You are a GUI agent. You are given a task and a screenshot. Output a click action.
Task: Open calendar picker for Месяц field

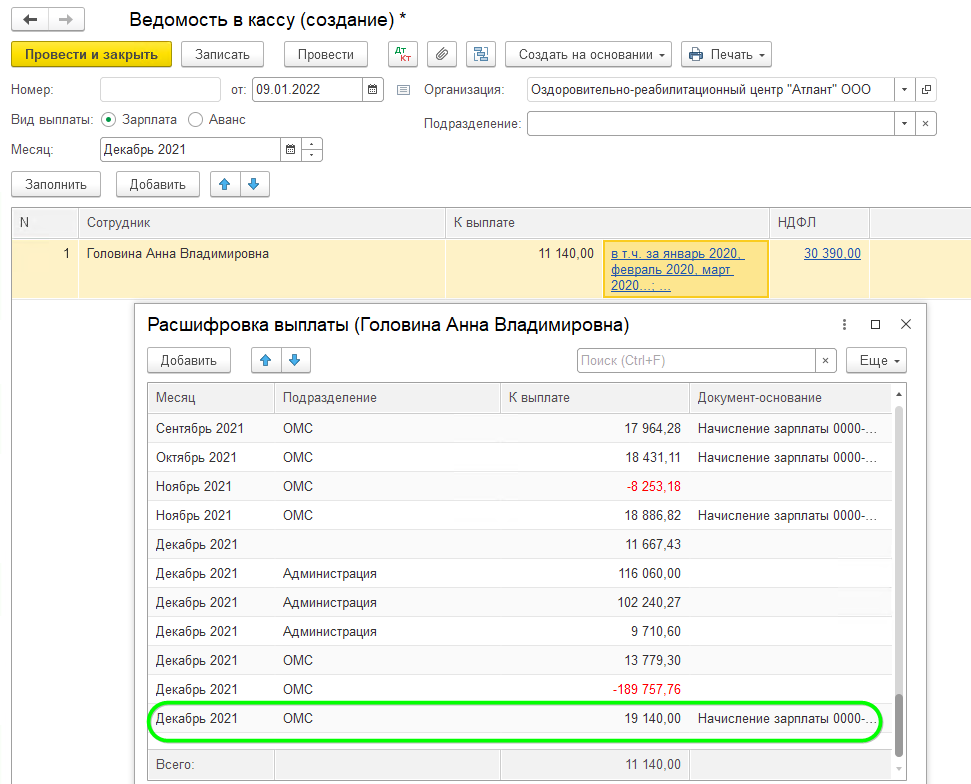[x=290, y=148]
